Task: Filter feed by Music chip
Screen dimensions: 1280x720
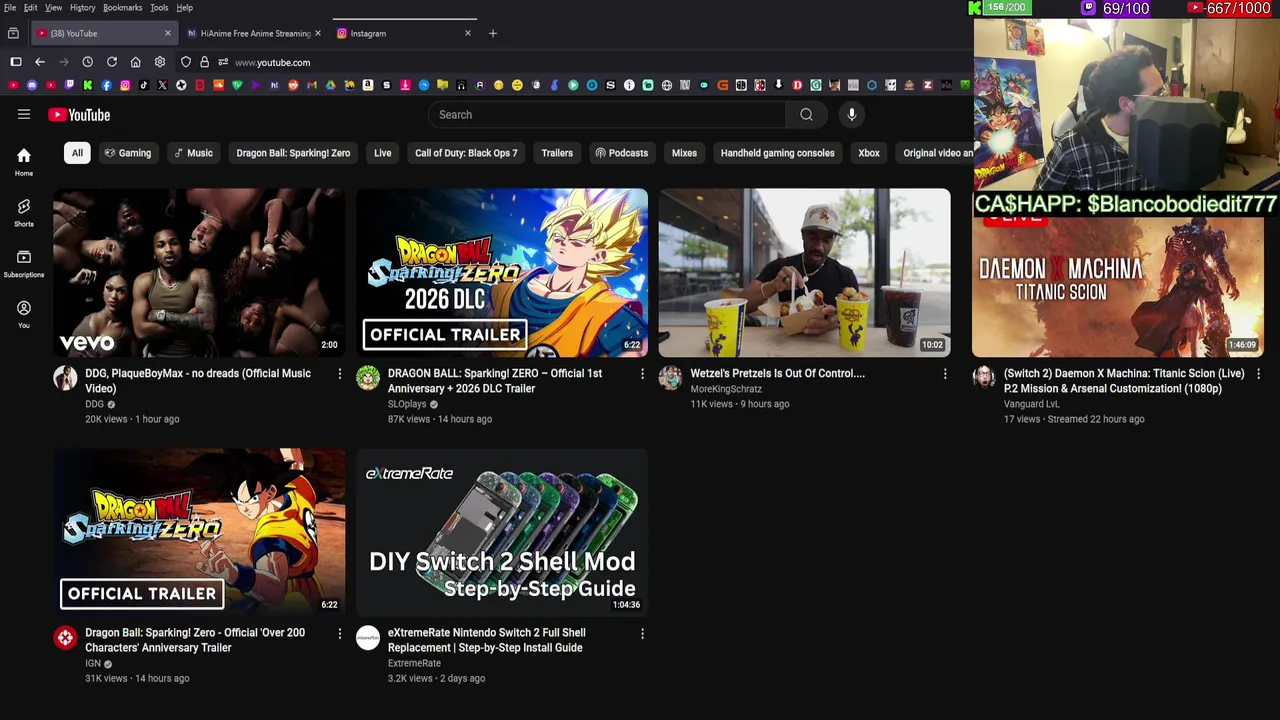Action: [193, 153]
